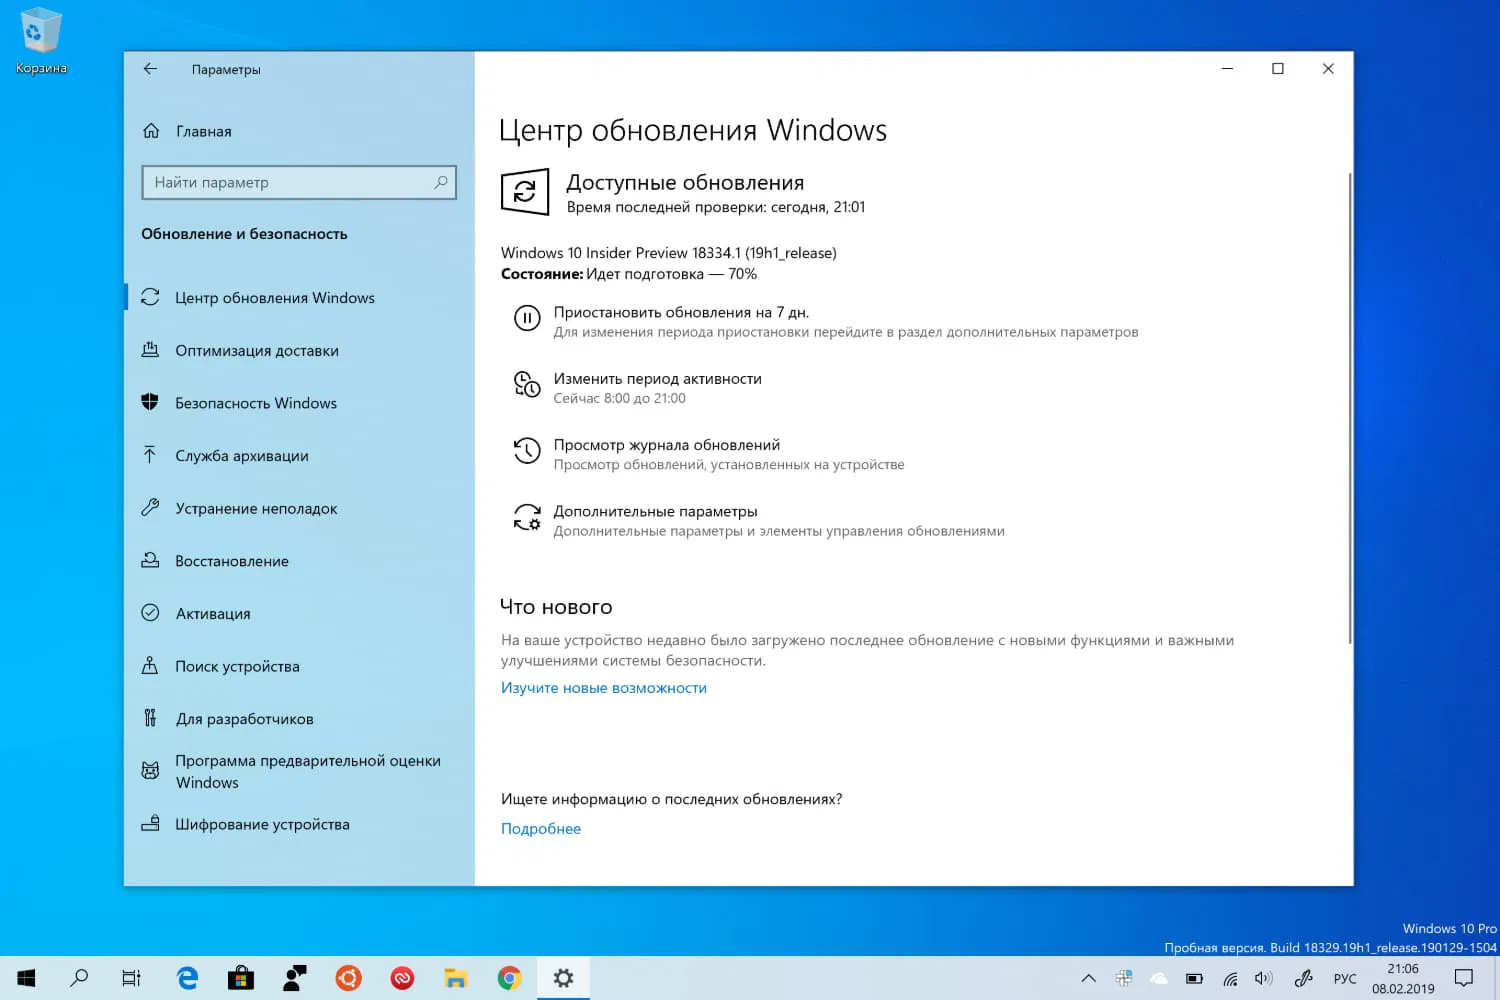Select the Устранение неполадок wrench icon
1500x1000 pixels.
pyautogui.click(x=150, y=508)
